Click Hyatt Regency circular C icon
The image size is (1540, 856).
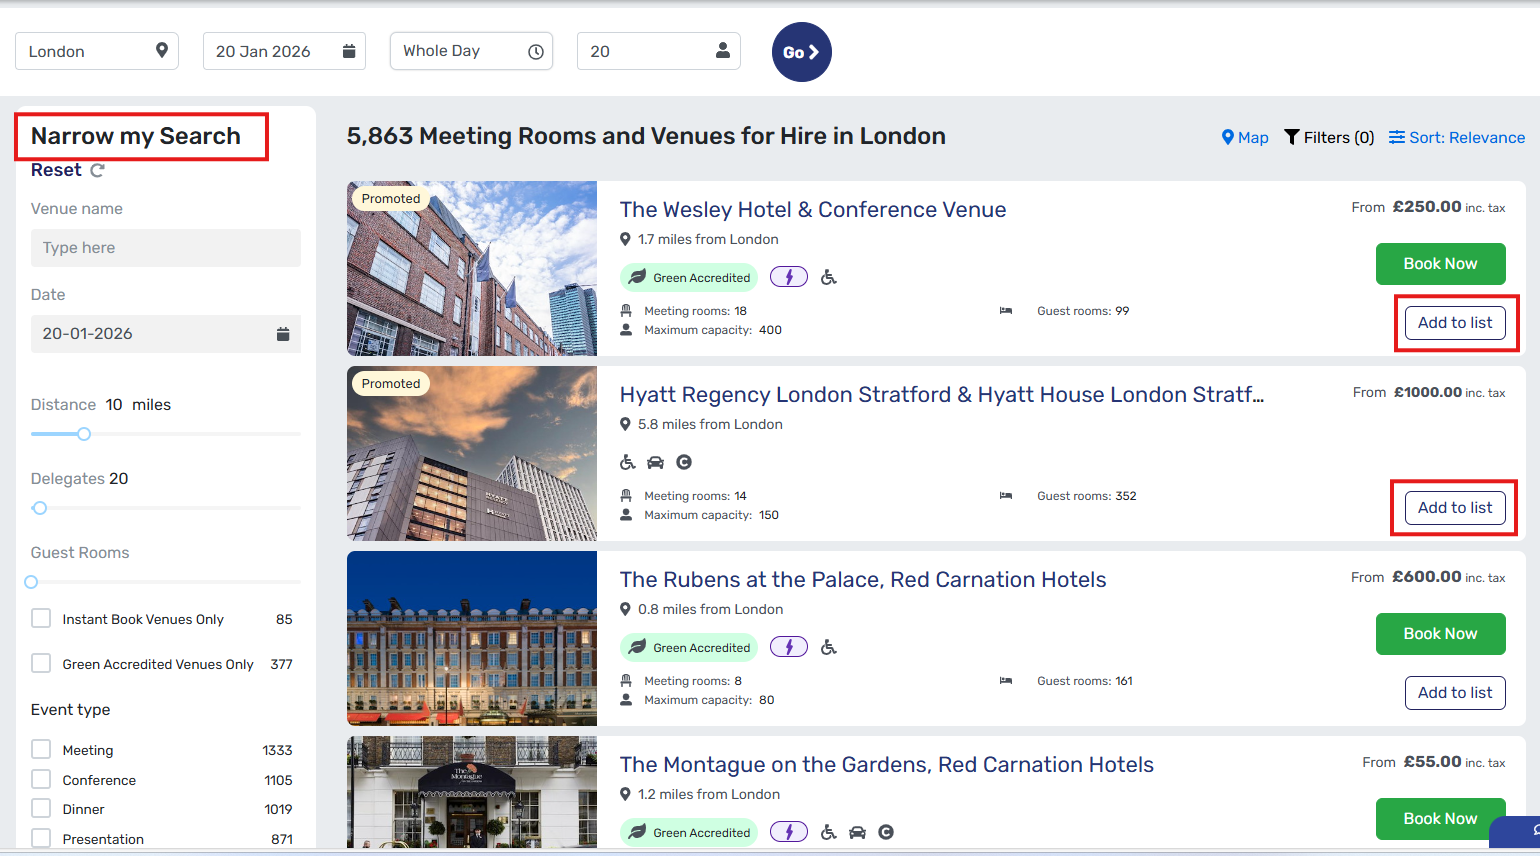tap(684, 462)
